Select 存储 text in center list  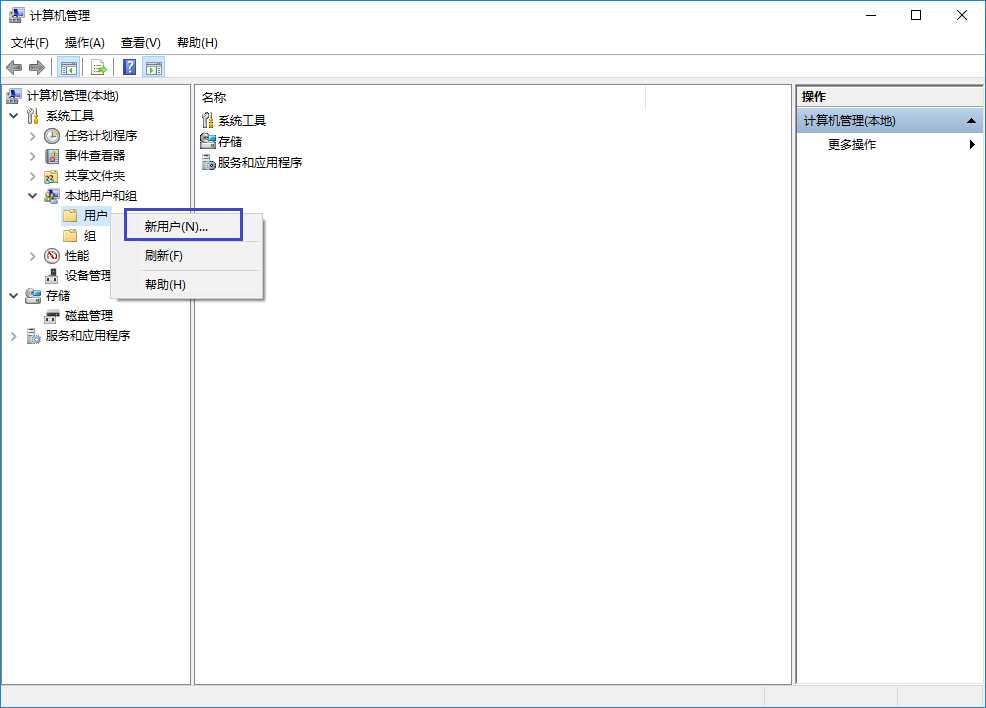[230, 141]
